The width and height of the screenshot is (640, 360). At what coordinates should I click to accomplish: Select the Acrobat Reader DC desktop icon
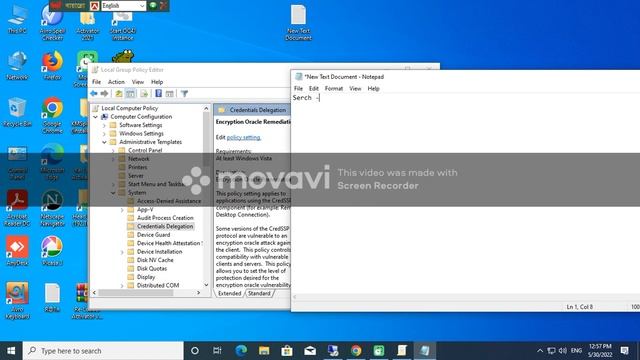[x=17, y=208]
